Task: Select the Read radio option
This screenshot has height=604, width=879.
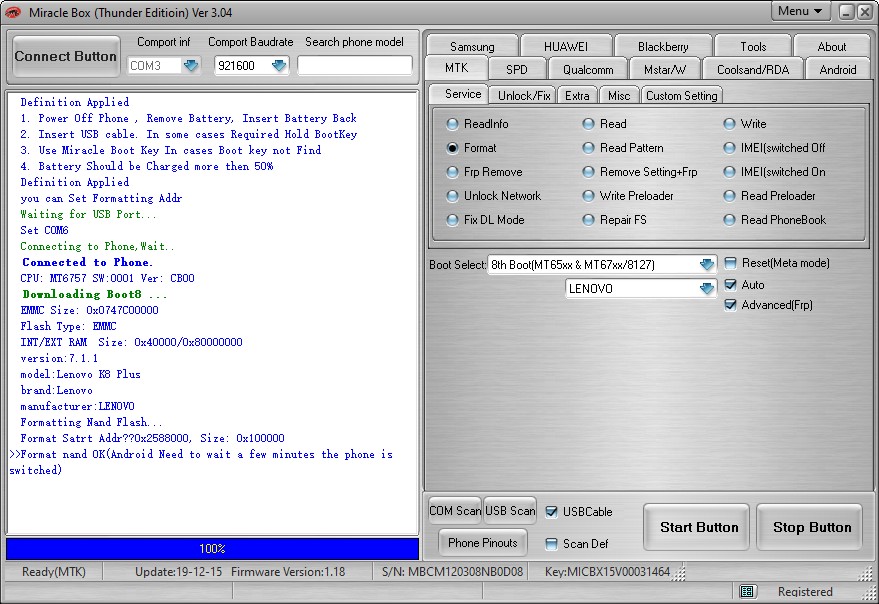Action: (x=604, y=124)
